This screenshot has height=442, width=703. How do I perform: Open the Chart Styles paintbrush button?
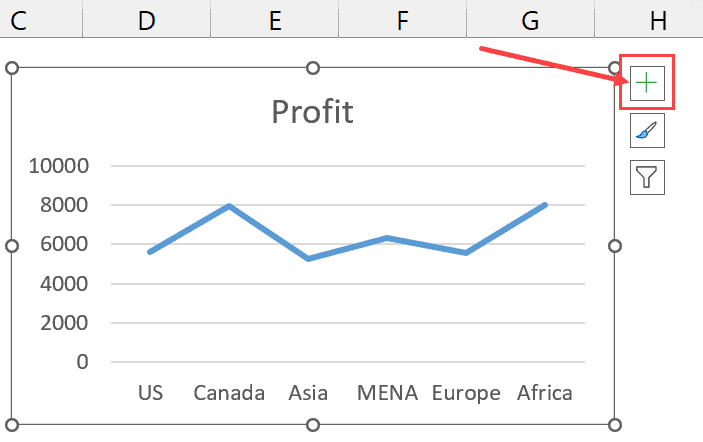647,130
